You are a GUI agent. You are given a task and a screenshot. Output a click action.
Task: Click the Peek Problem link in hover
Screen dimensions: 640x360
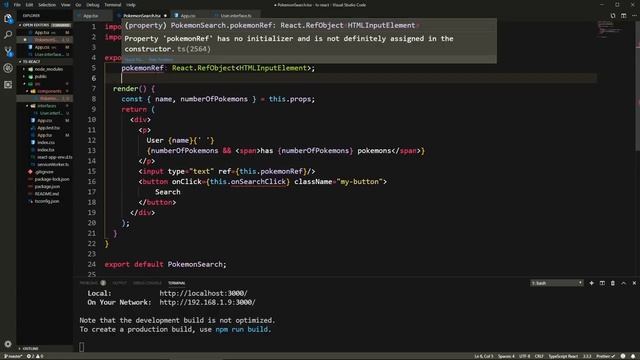(160, 60)
